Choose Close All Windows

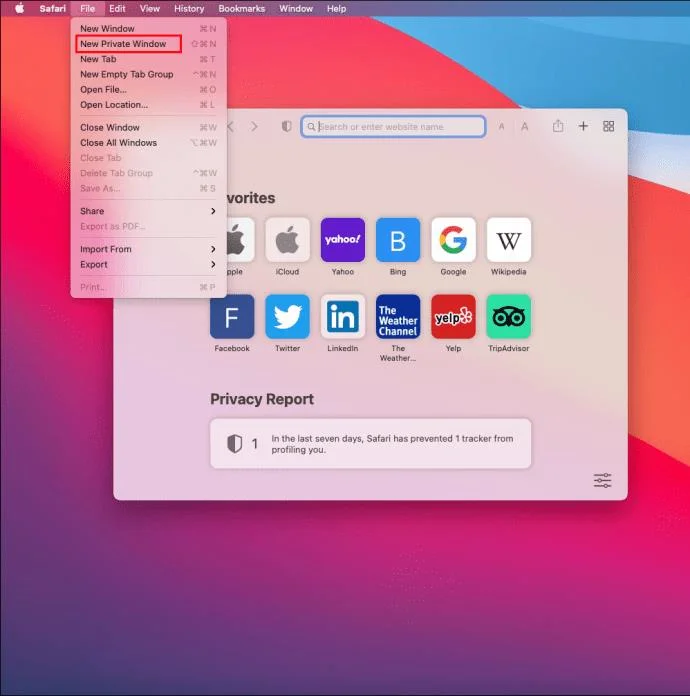coord(148,142)
